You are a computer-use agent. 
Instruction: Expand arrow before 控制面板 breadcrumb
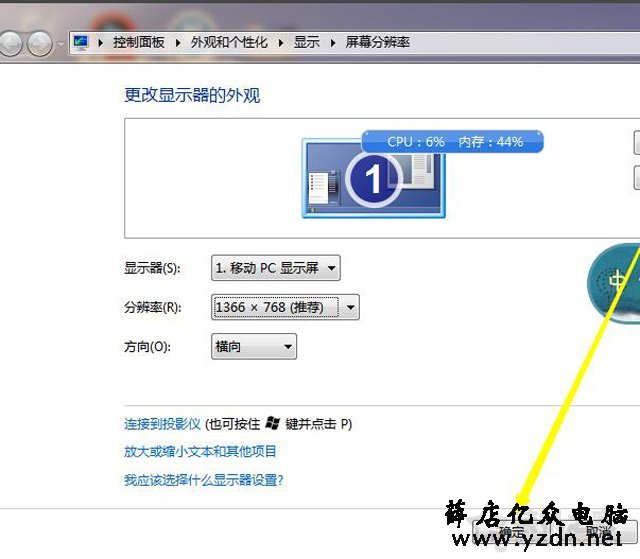coord(100,42)
